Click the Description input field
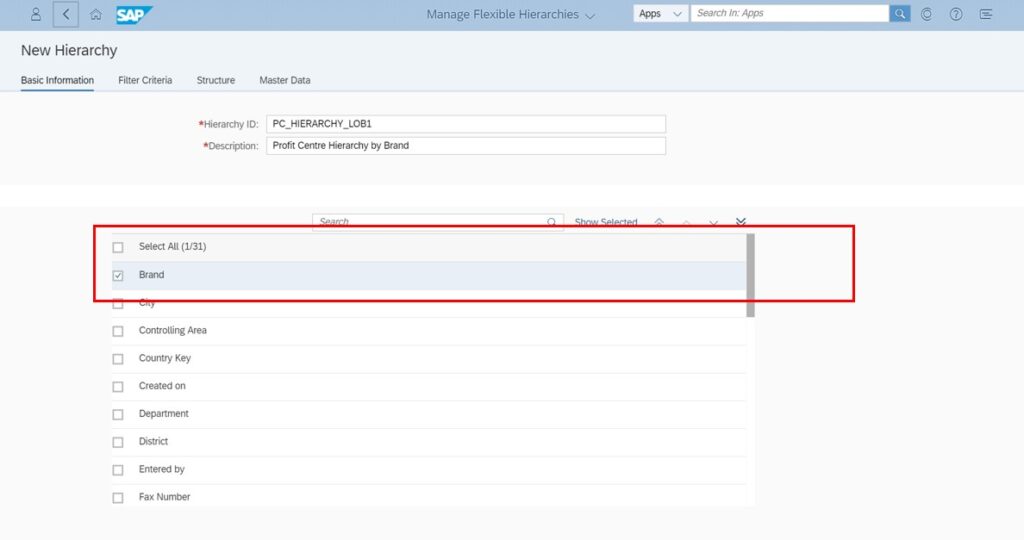Viewport: 1024px width, 540px height. tap(465, 146)
